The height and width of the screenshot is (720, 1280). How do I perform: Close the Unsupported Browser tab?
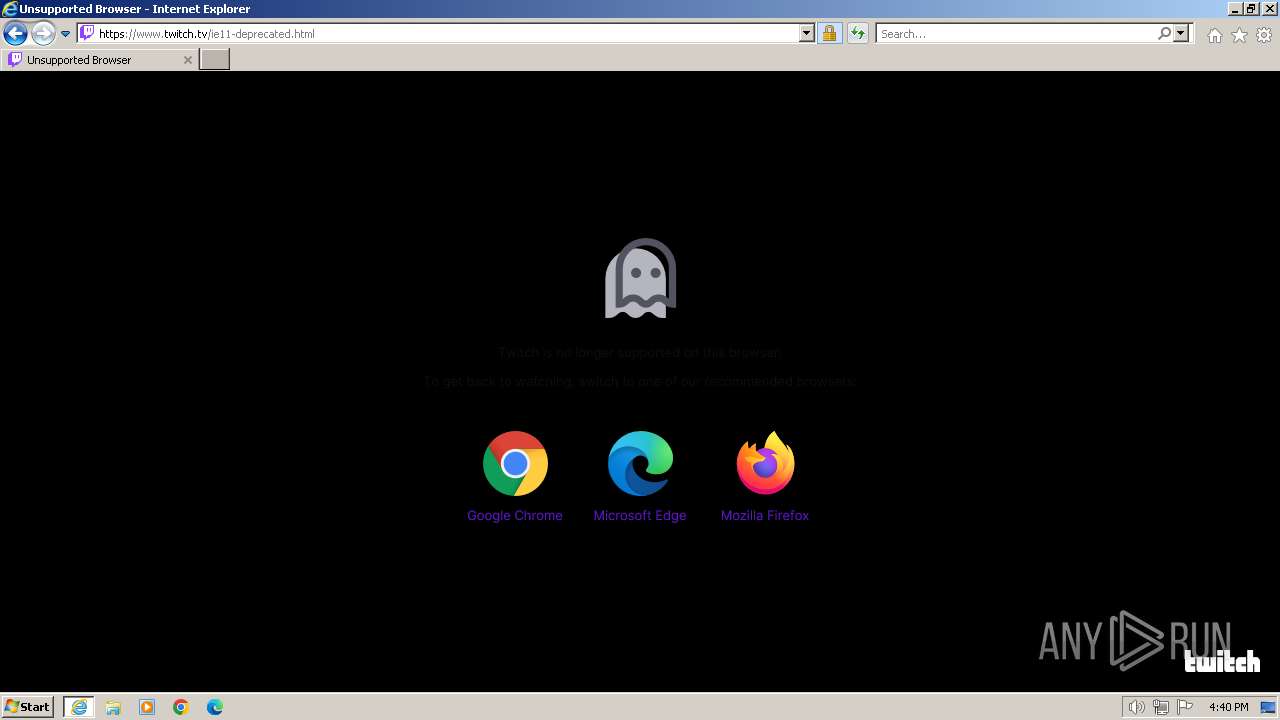(187, 60)
